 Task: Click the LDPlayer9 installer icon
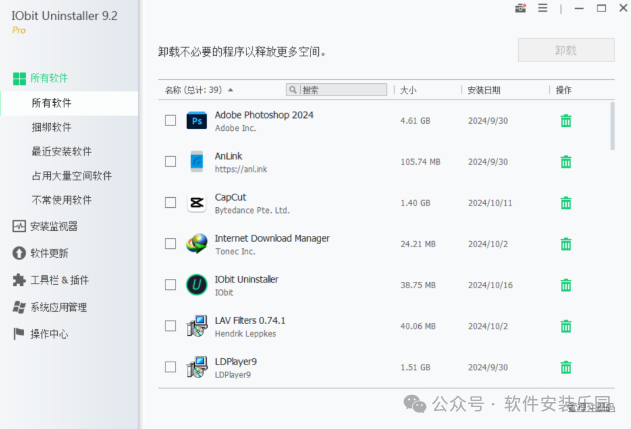click(x=197, y=367)
